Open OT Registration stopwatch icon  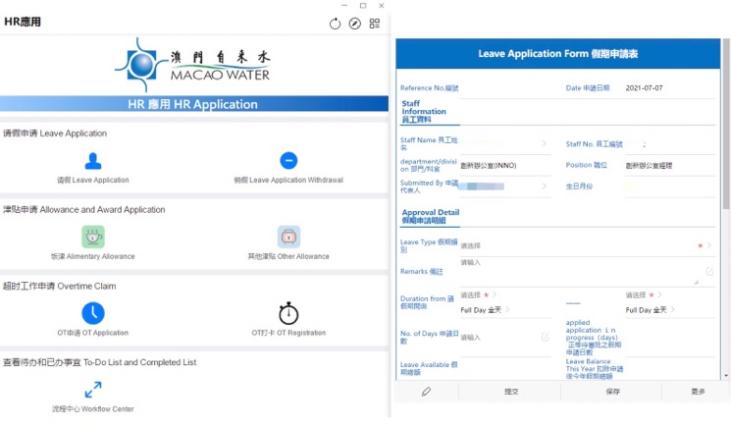tap(288, 314)
